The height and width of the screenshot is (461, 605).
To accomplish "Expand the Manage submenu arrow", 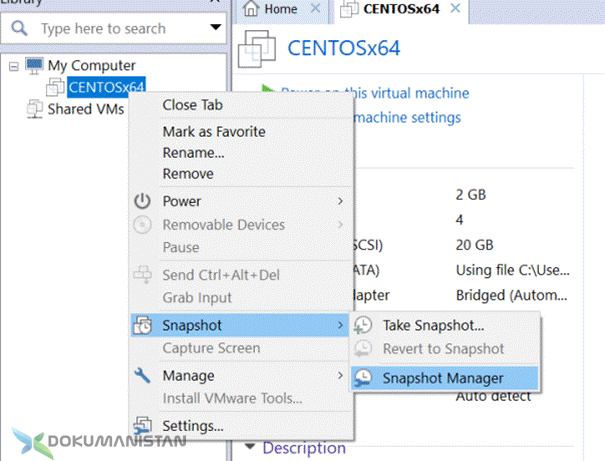I will (340, 375).
